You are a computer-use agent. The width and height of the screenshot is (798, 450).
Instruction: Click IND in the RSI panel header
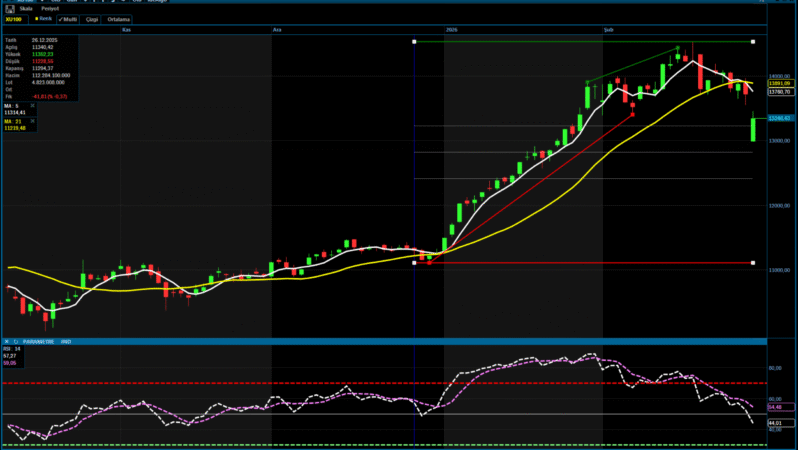coord(65,341)
